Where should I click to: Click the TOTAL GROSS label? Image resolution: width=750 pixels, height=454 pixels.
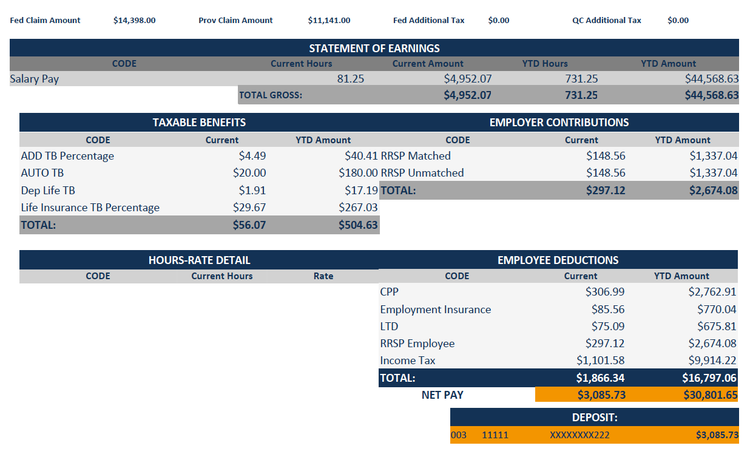[x=271, y=95]
